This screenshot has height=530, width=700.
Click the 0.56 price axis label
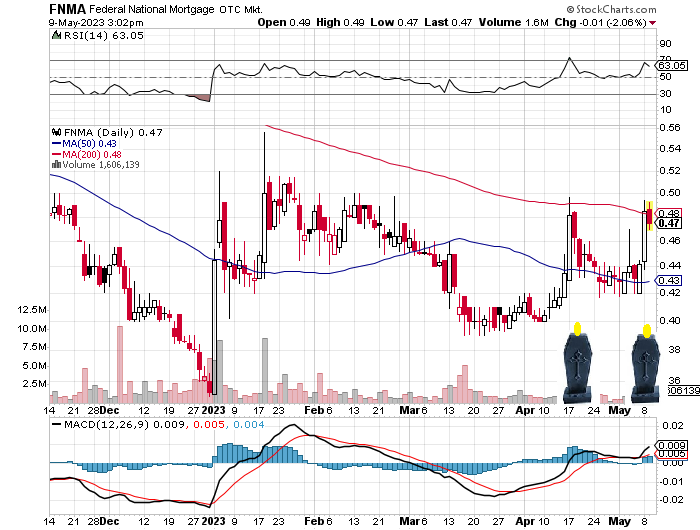pyautogui.click(x=670, y=128)
